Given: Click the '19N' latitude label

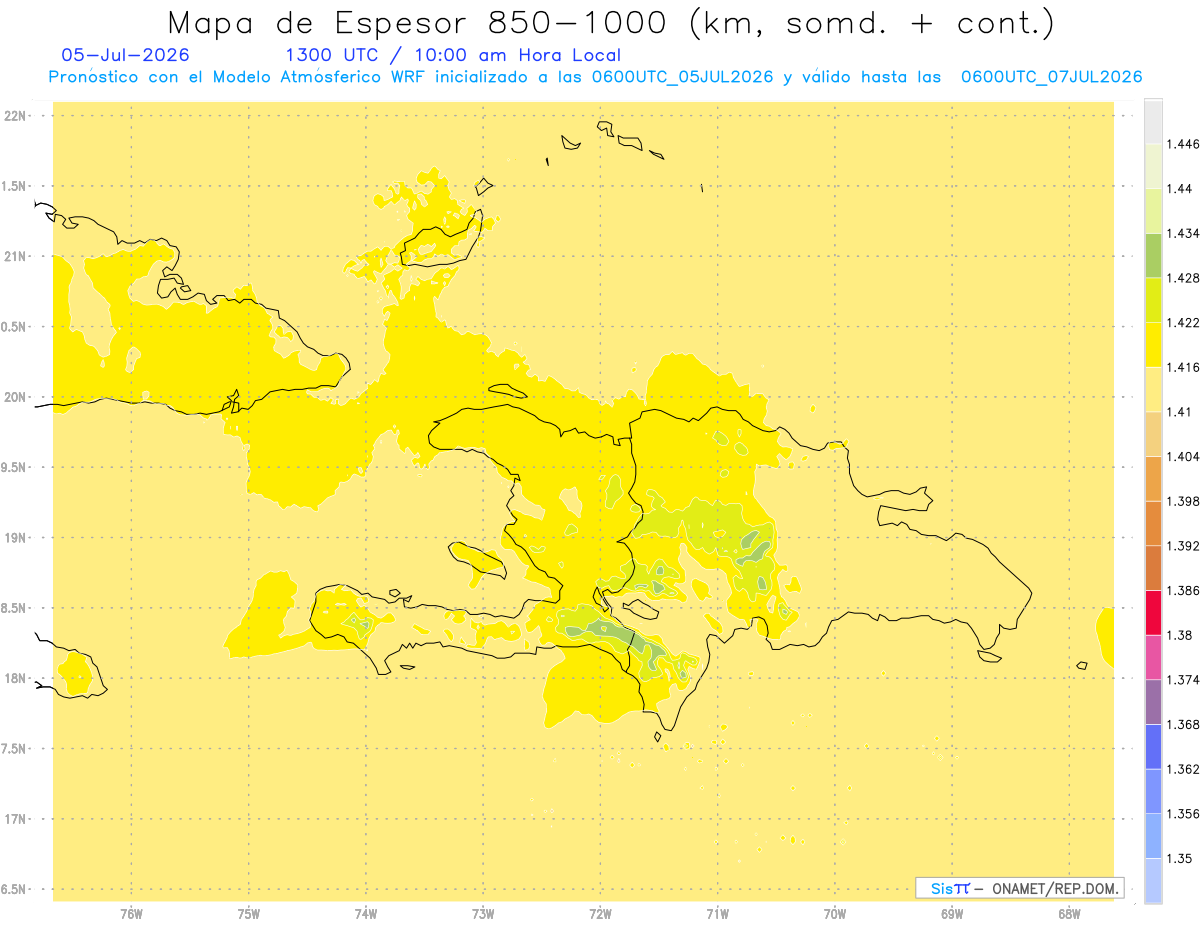Looking at the screenshot, I should (x=15, y=538).
